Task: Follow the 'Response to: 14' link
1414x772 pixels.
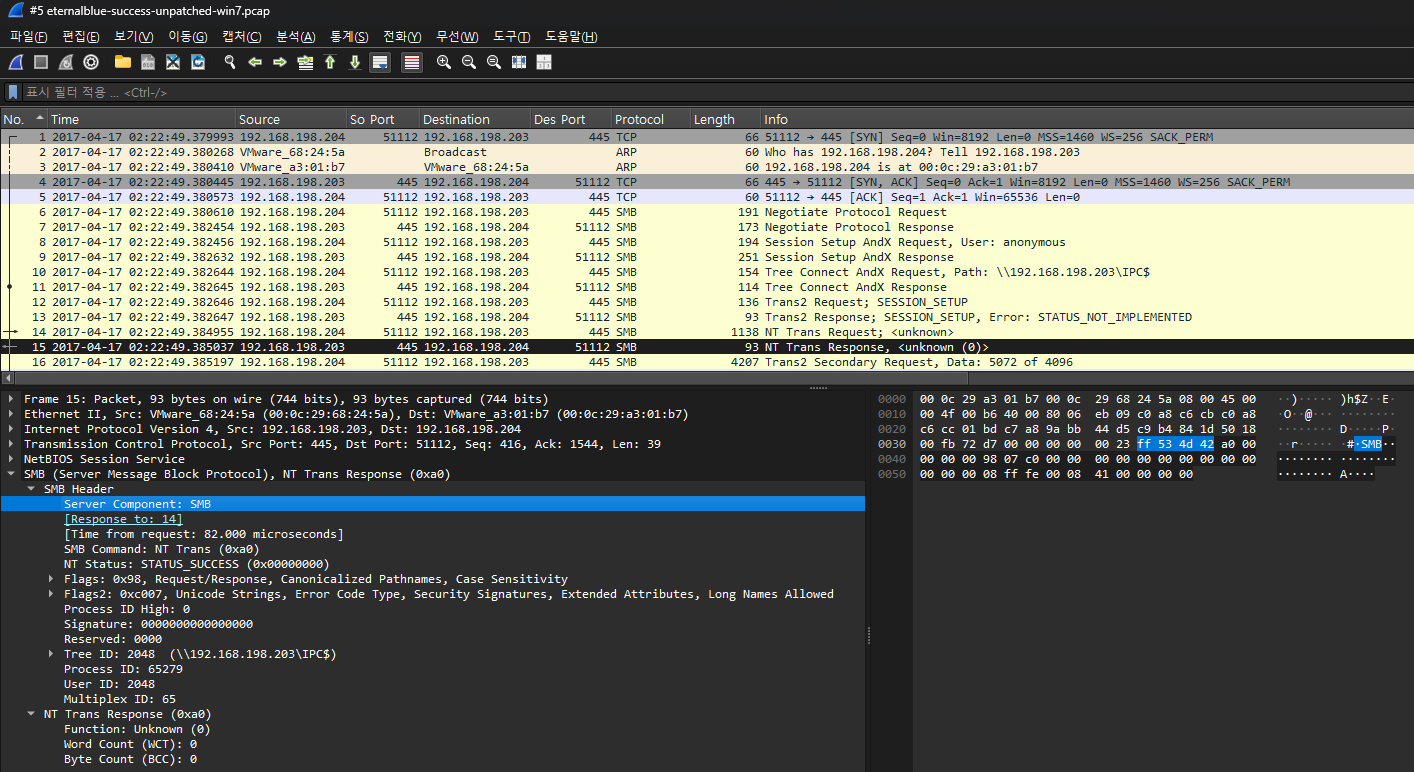Action: coord(123,519)
